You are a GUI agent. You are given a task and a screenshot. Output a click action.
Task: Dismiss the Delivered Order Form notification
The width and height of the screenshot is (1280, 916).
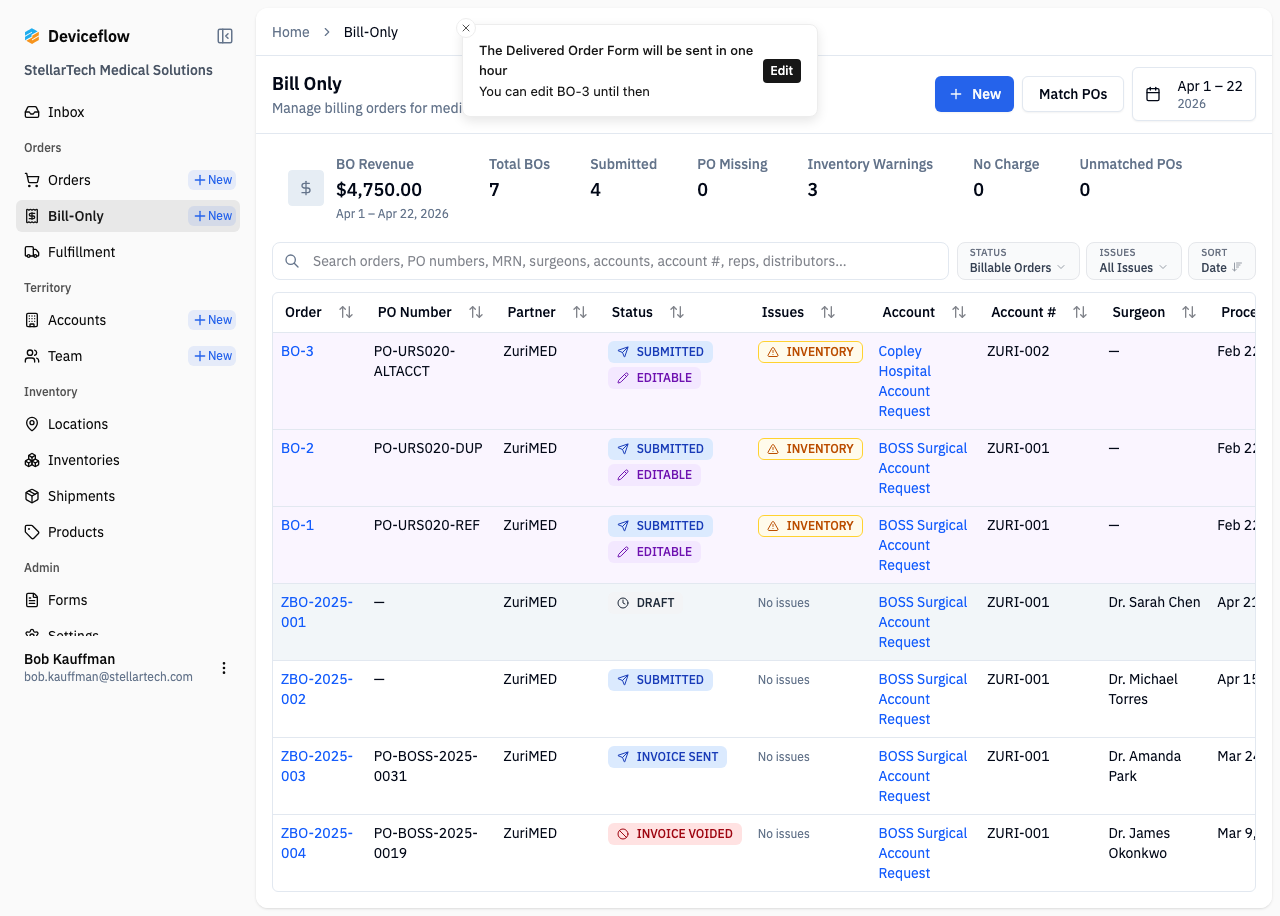pyautogui.click(x=466, y=28)
